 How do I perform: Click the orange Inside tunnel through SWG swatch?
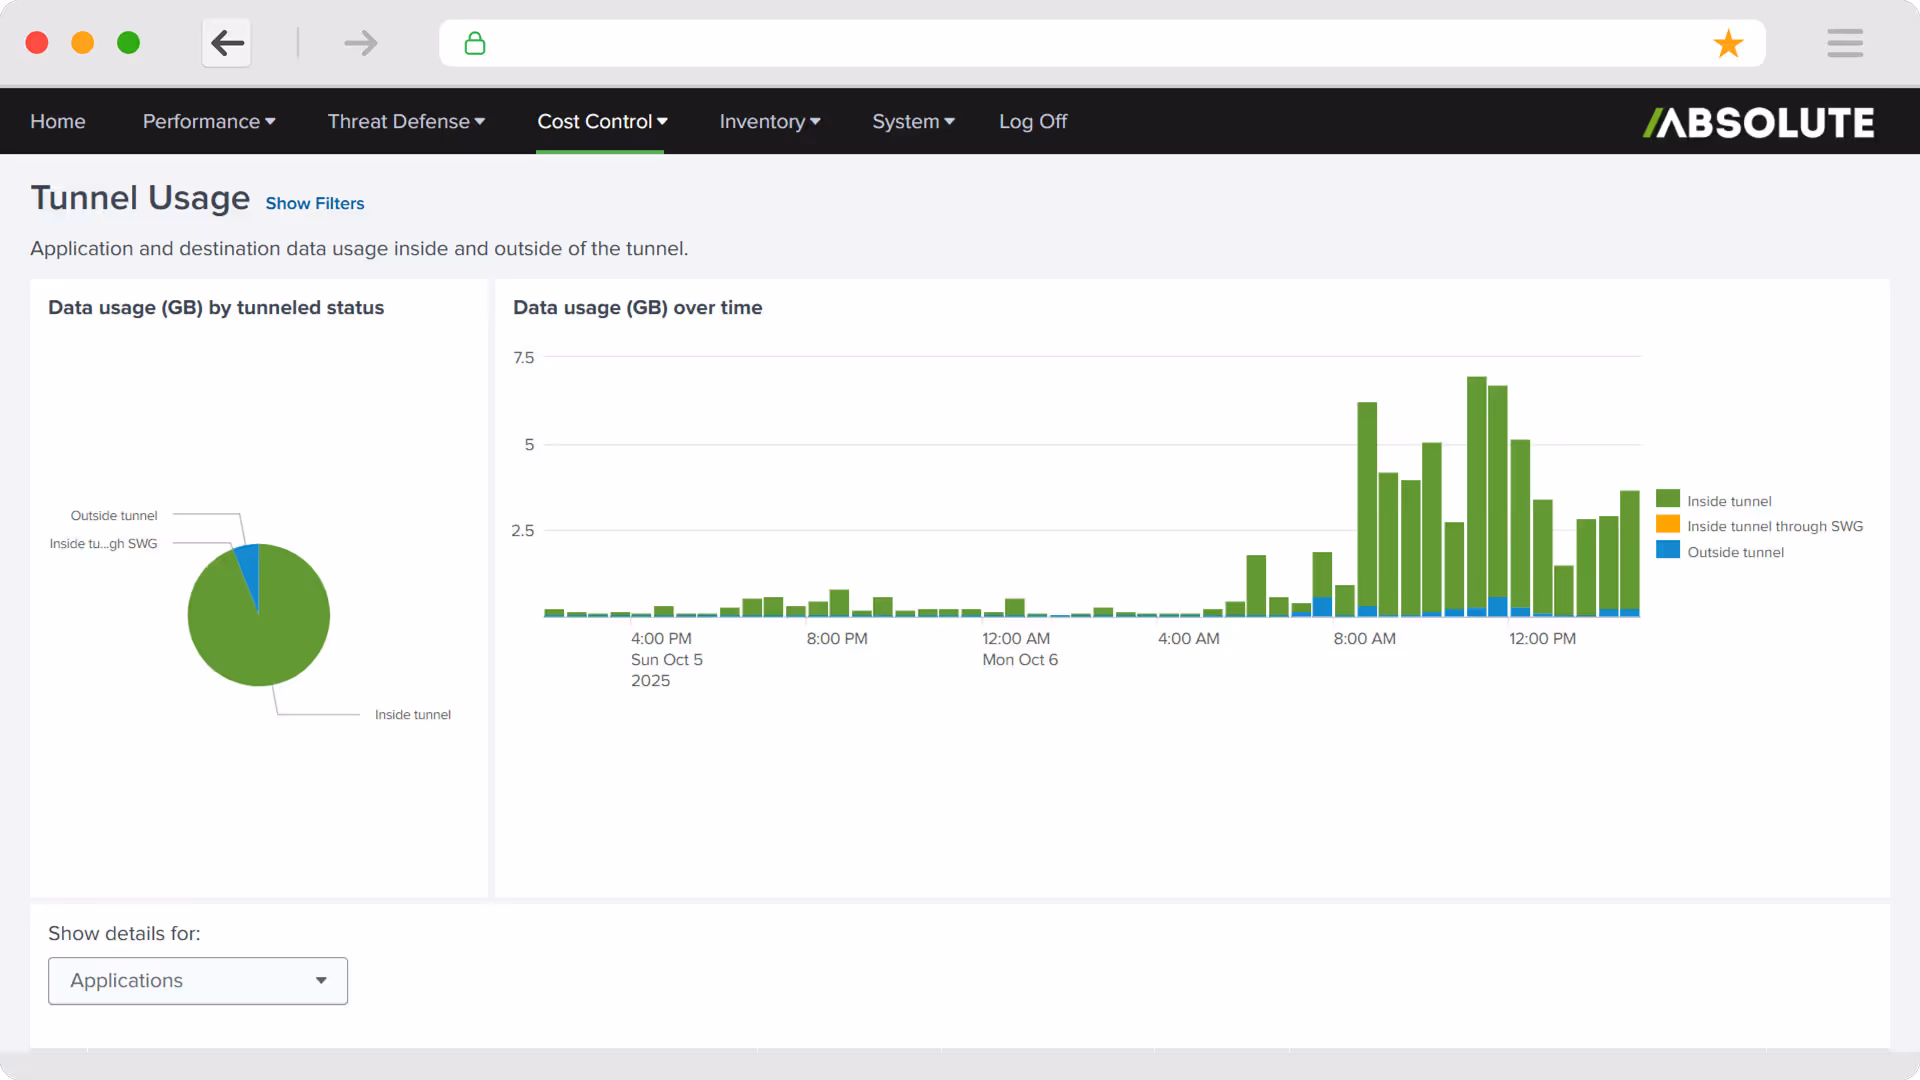(1667, 525)
